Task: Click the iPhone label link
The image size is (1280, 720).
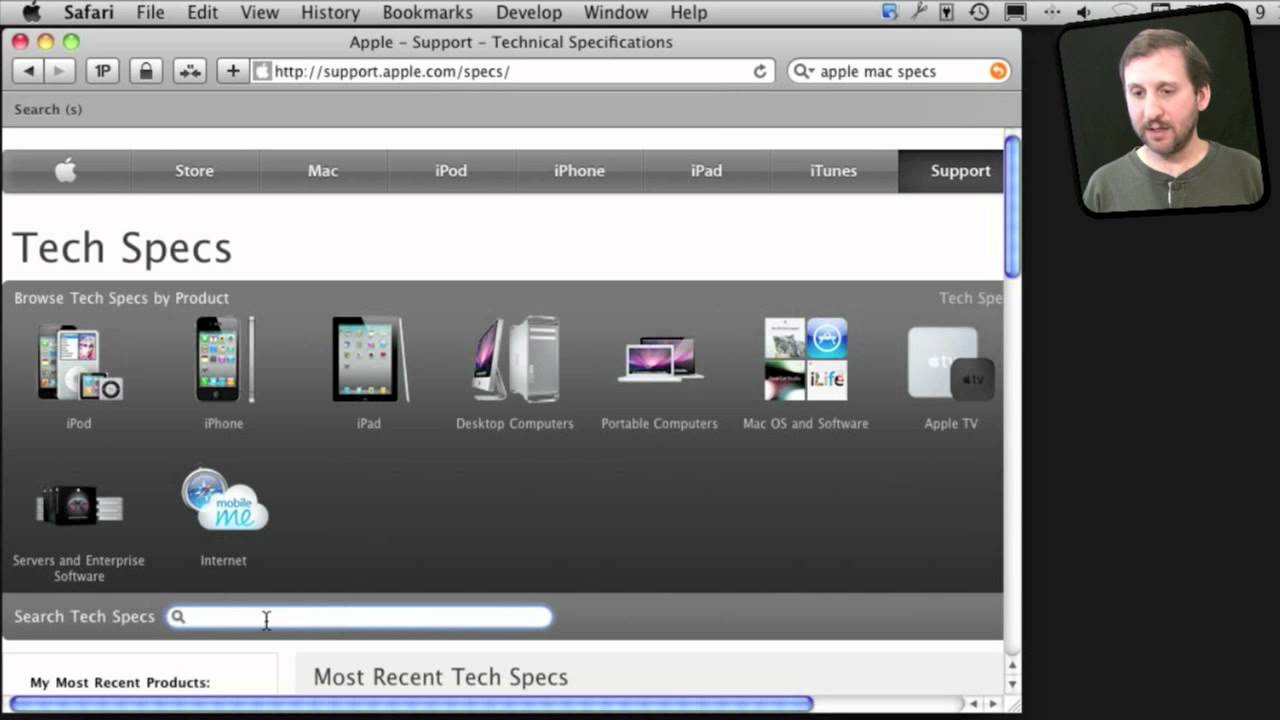Action: click(x=224, y=424)
